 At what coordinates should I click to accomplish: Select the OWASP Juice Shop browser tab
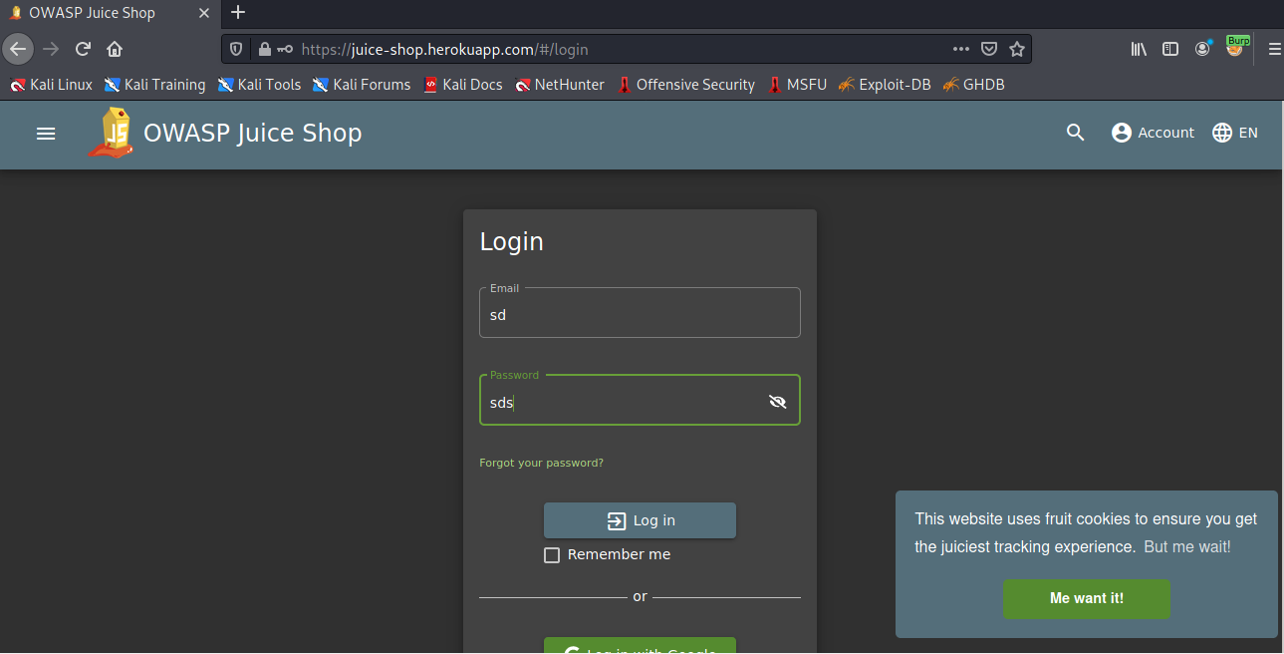point(109,13)
